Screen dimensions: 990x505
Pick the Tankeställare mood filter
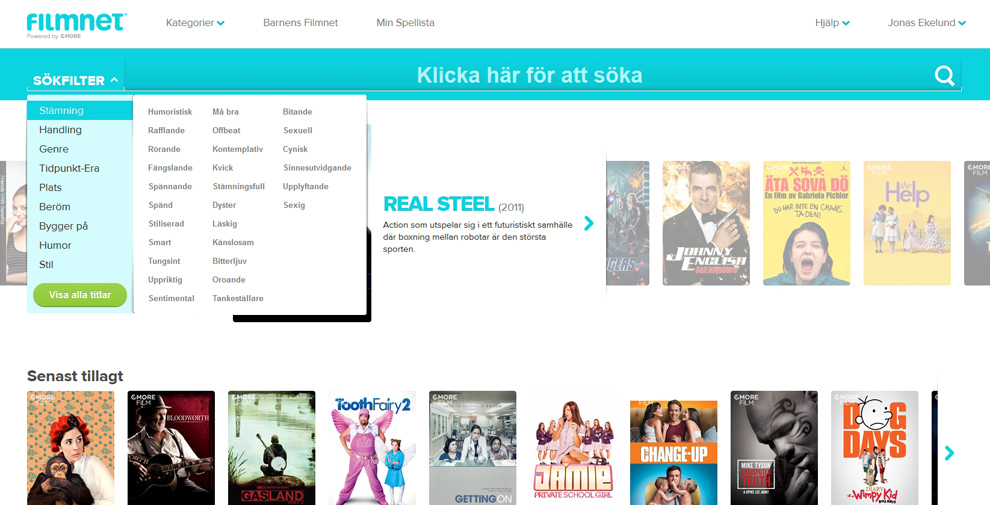(238, 298)
